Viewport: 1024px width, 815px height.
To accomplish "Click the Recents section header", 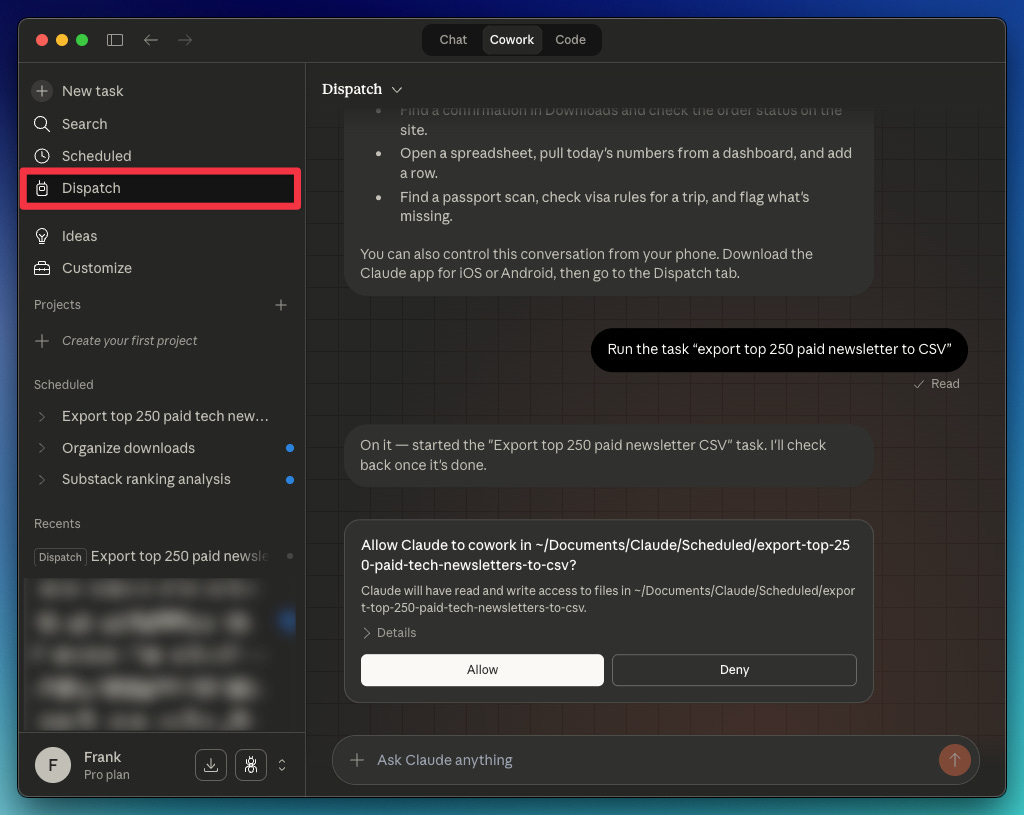I will pyautogui.click(x=57, y=524).
